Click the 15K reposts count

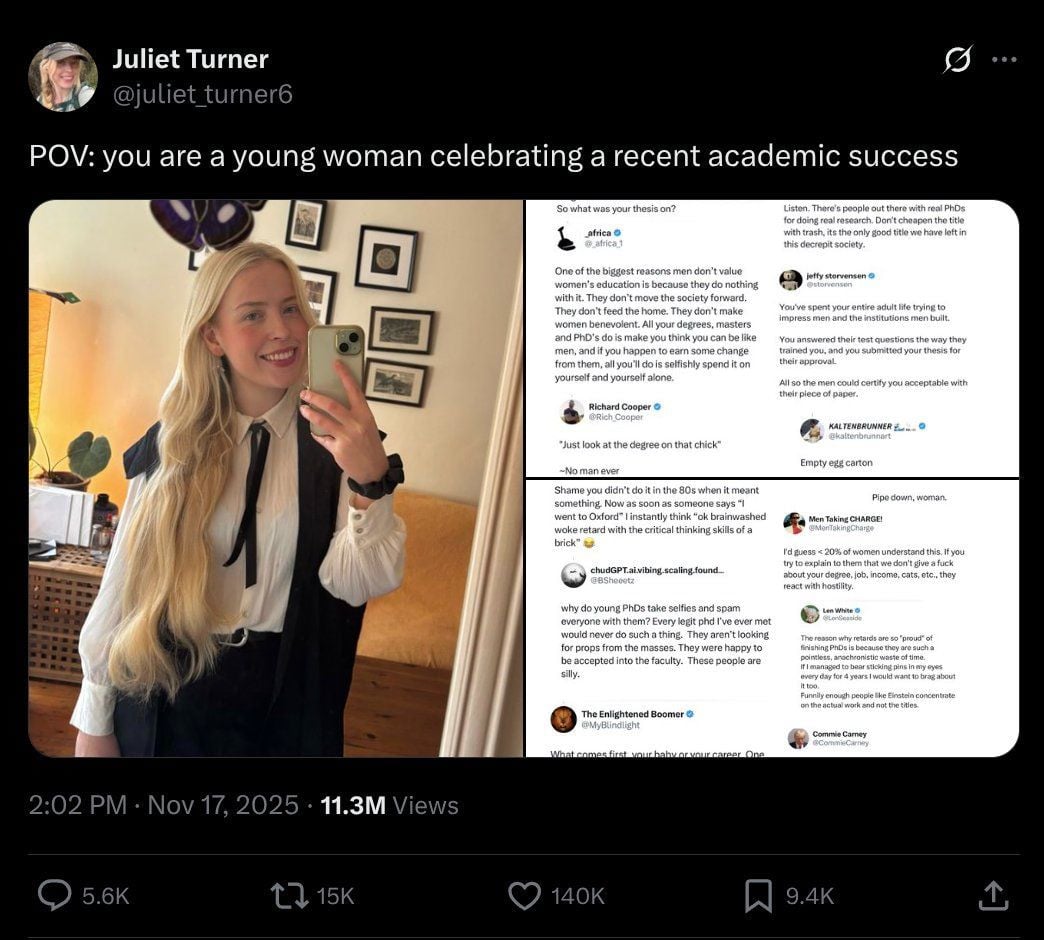[335, 896]
